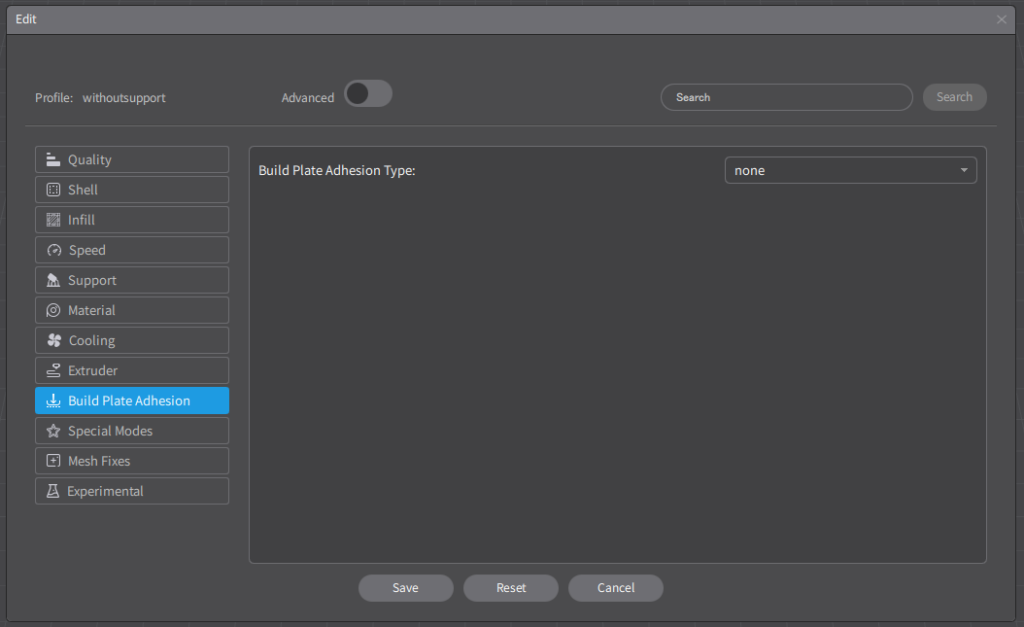This screenshot has height=627, width=1024.
Task: Click the Cooling fan icon
Action: pos(54,341)
